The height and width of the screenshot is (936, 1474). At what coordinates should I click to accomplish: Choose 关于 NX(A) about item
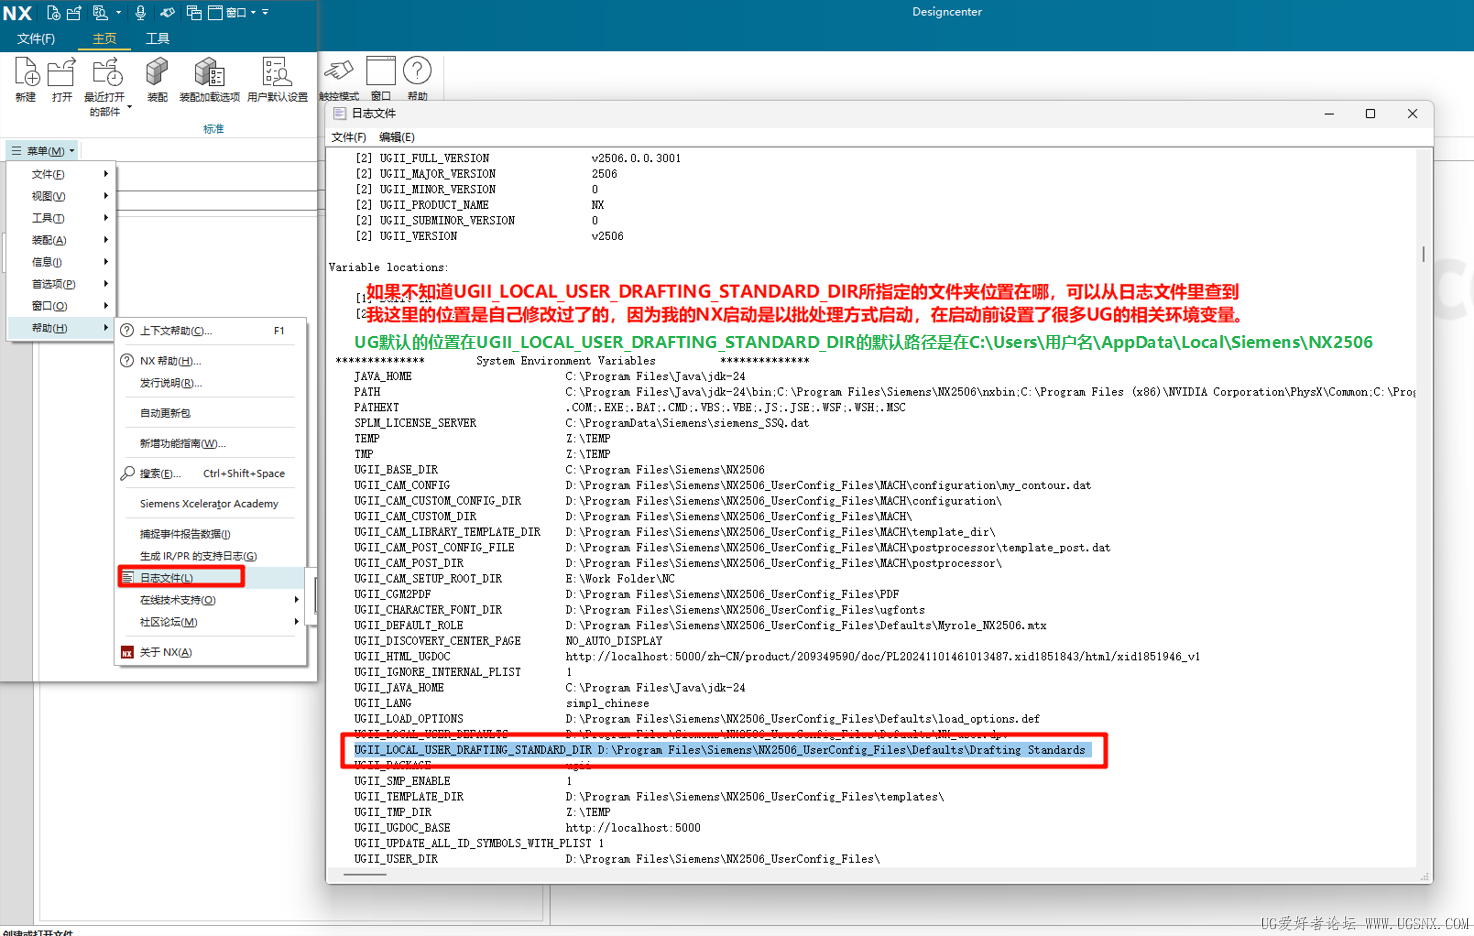(x=210, y=652)
